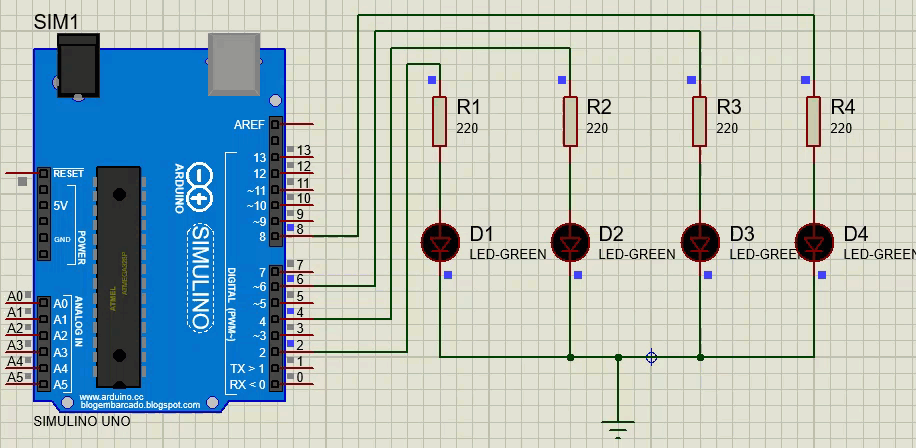Click the RX < 0 pin terminal
The width and height of the screenshot is (916, 448).
[x=276, y=385]
